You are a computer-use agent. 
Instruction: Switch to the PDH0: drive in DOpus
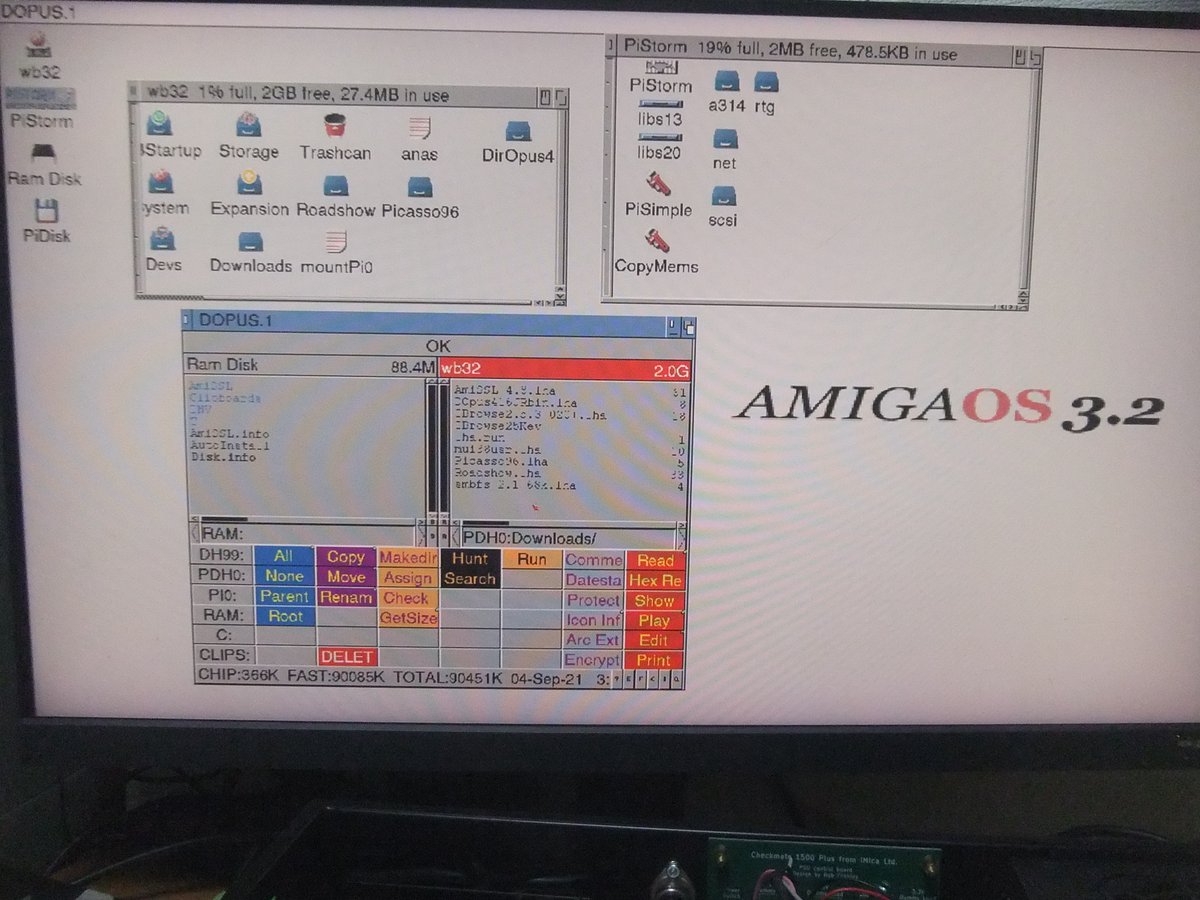pyautogui.click(x=222, y=575)
